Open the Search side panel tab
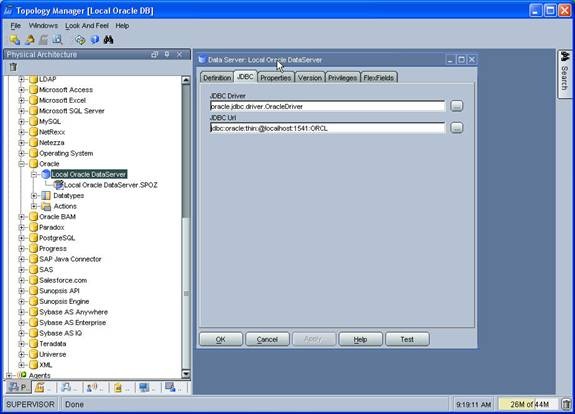This screenshot has width=575, height=414. [x=564, y=74]
